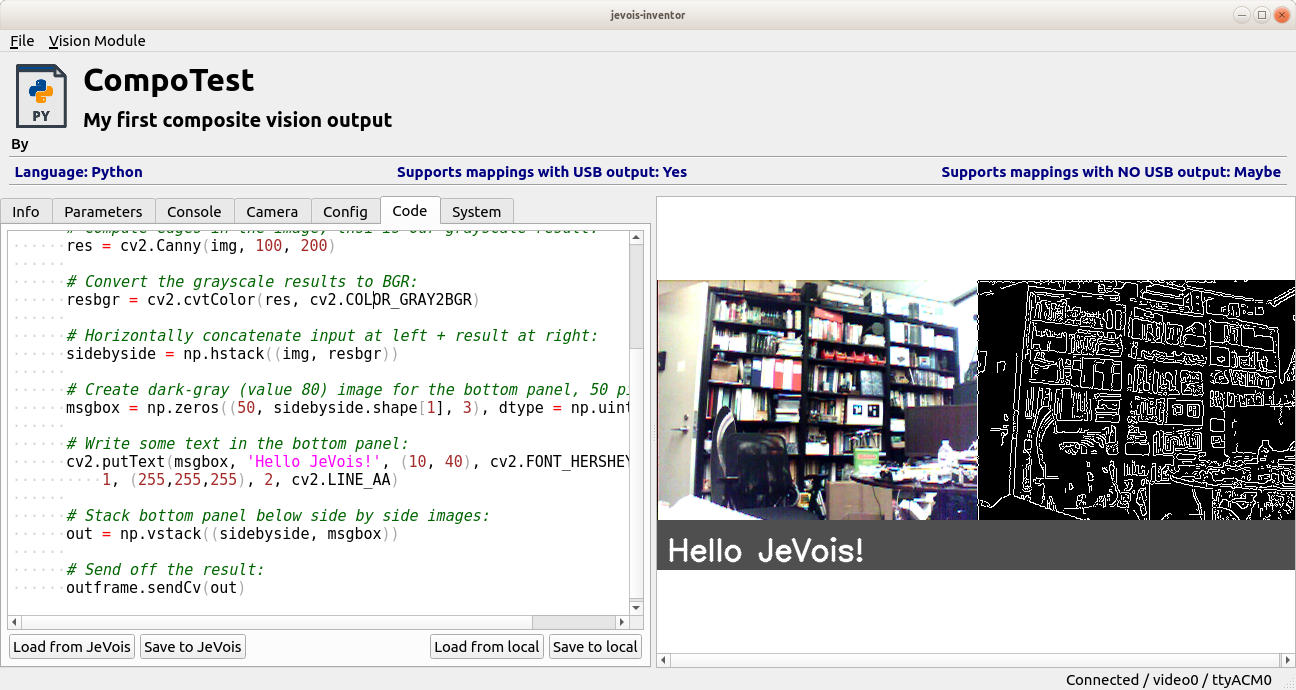The height and width of the screenshot is (690, 1296).
Task: Click the 'res = cv2.Canny(img, 100, 200)' line
Action: pyautogui.click(x=201, y=245)
